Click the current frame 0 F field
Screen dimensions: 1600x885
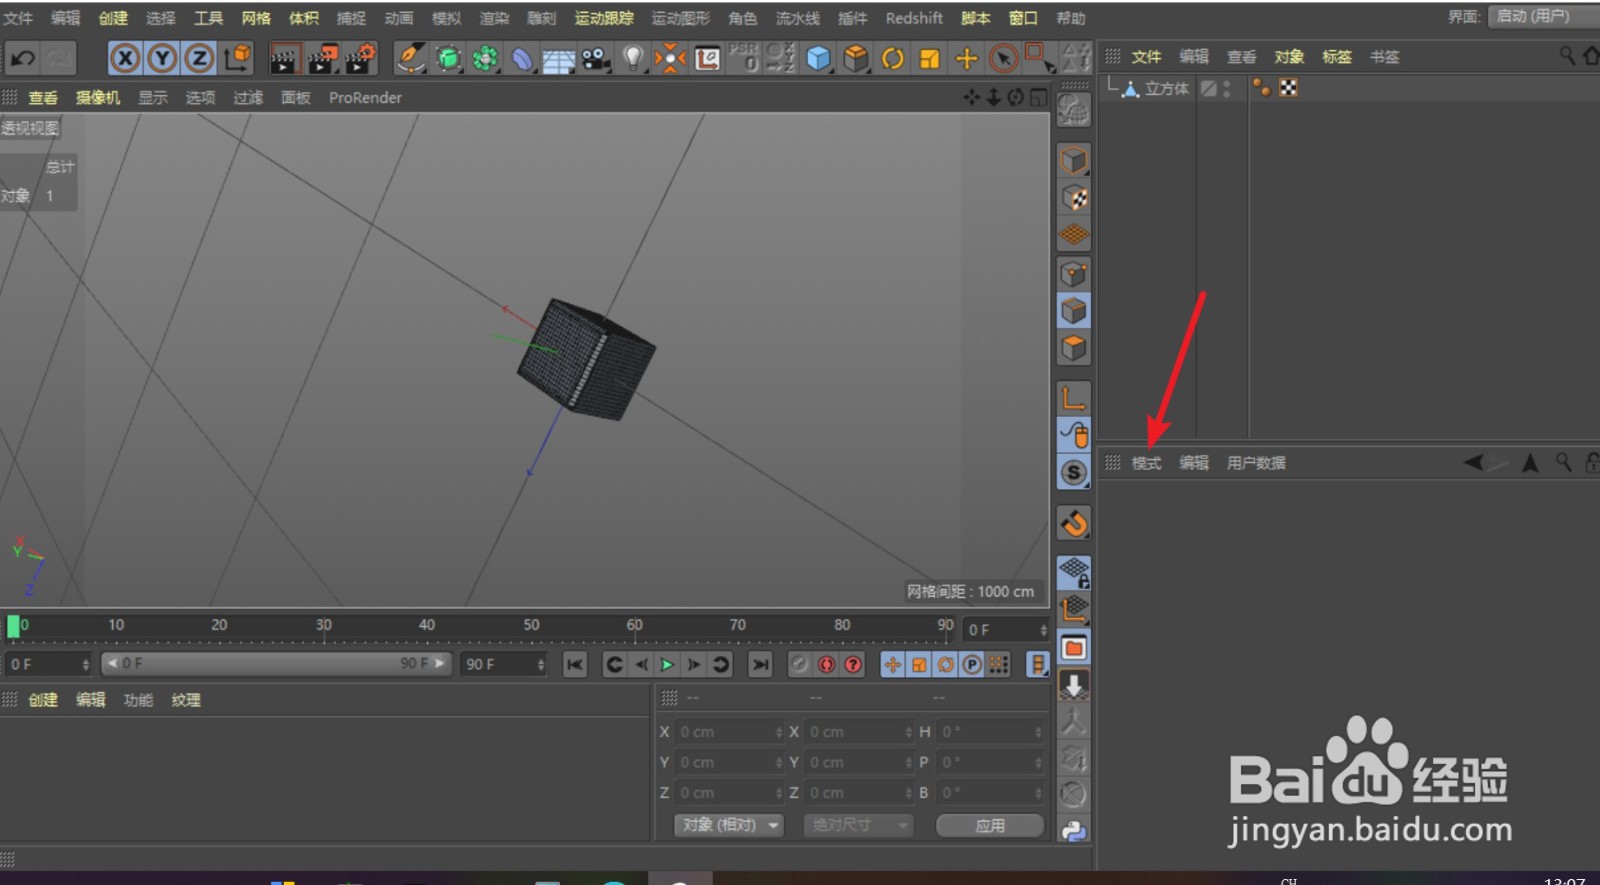click(1007, 630)
